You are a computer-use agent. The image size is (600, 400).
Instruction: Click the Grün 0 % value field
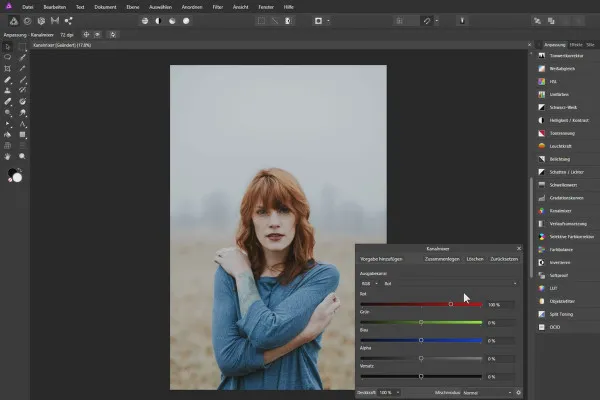tap(501, 323)
